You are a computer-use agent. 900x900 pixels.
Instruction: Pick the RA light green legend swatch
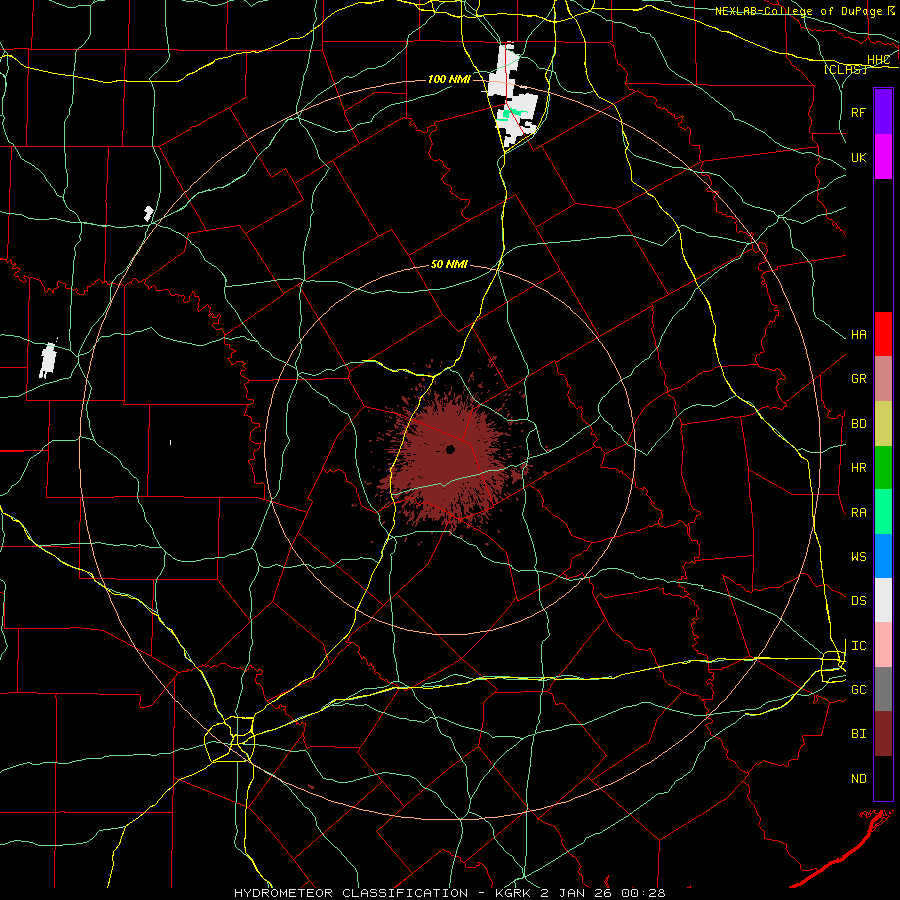point(883,512)
